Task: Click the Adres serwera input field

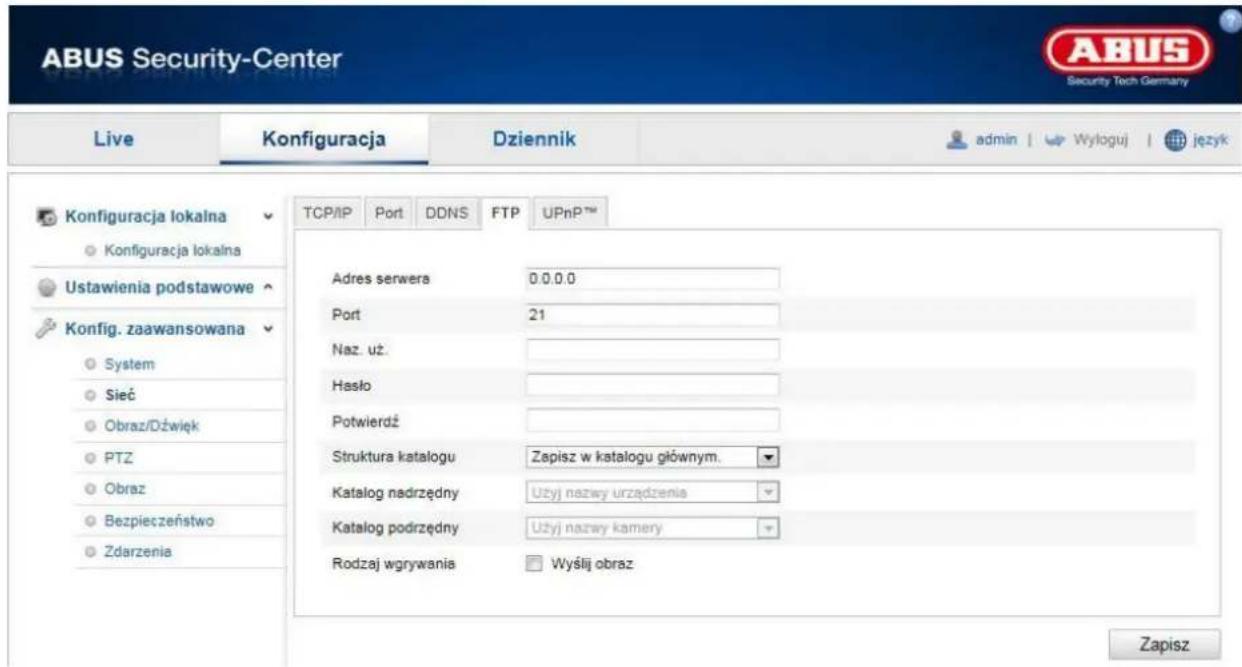Action: 651,278
